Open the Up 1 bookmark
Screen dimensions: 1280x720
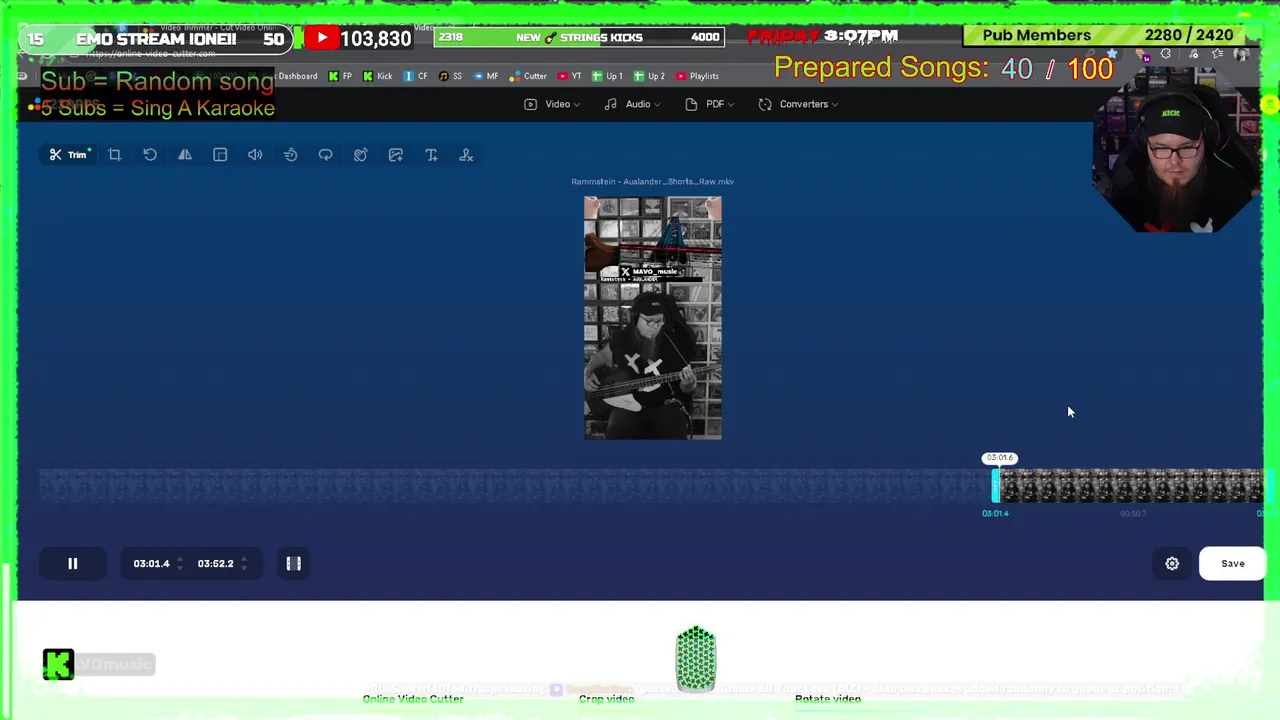(x=607, y=76)
